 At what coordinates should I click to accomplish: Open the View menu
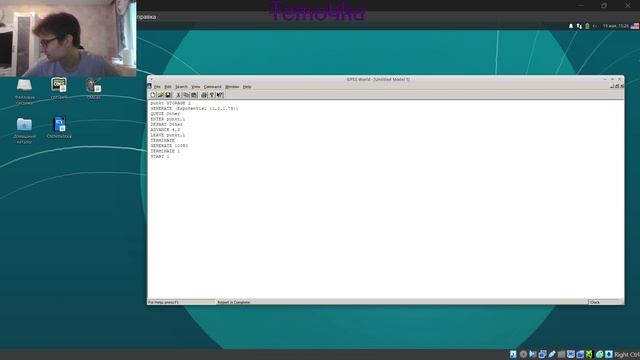click(196, 87)
